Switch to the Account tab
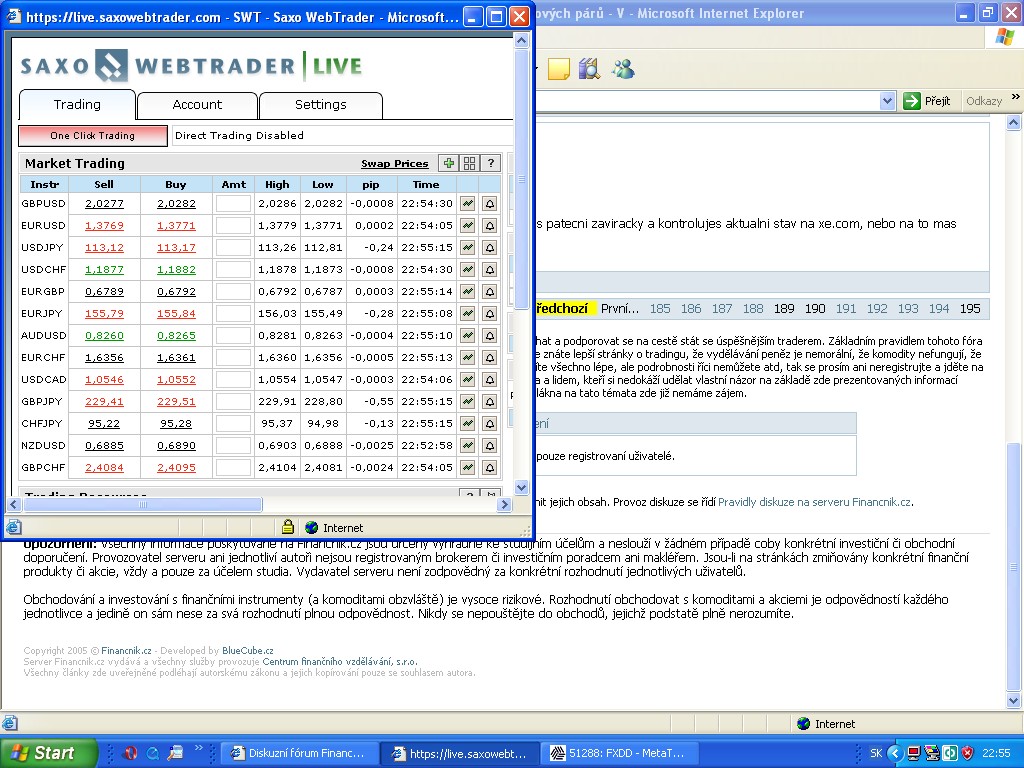The width and height of the screenshot is (1024, 768). pos(197,104)
